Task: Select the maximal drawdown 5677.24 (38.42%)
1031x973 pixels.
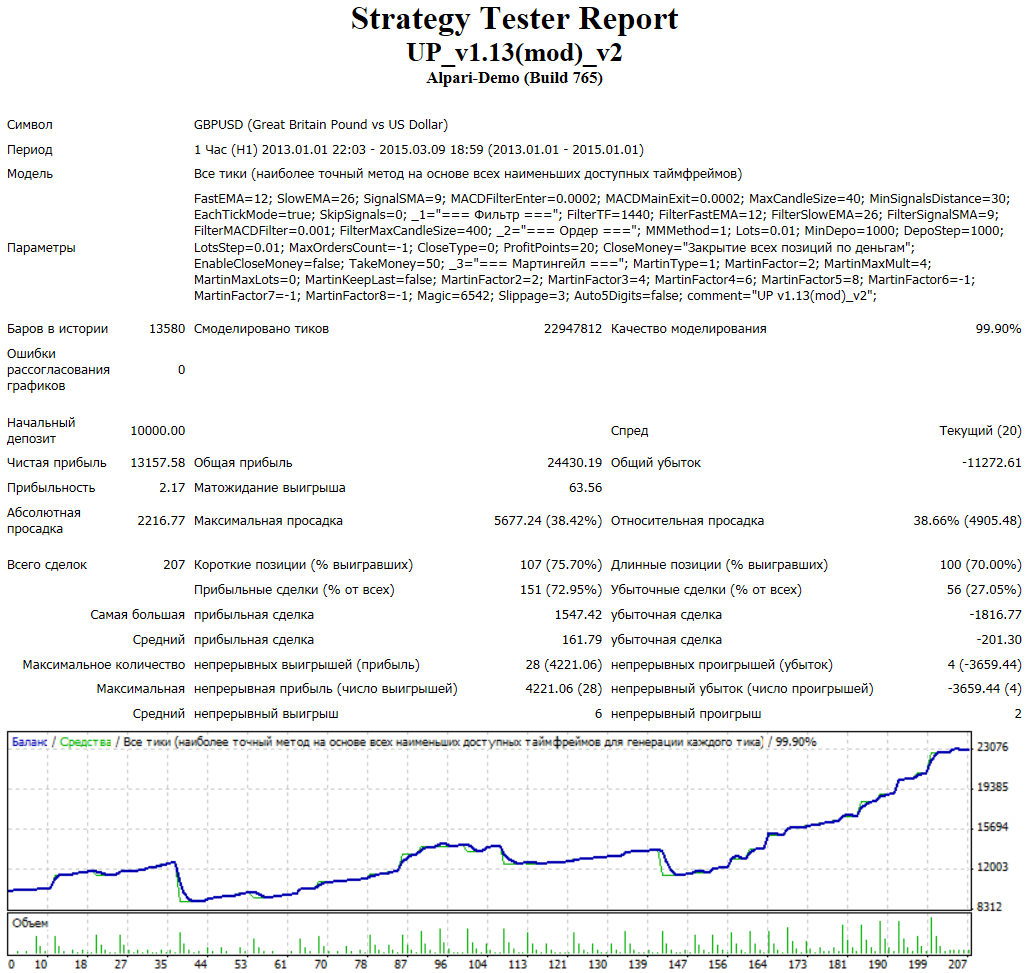Action: coord(548,521)
